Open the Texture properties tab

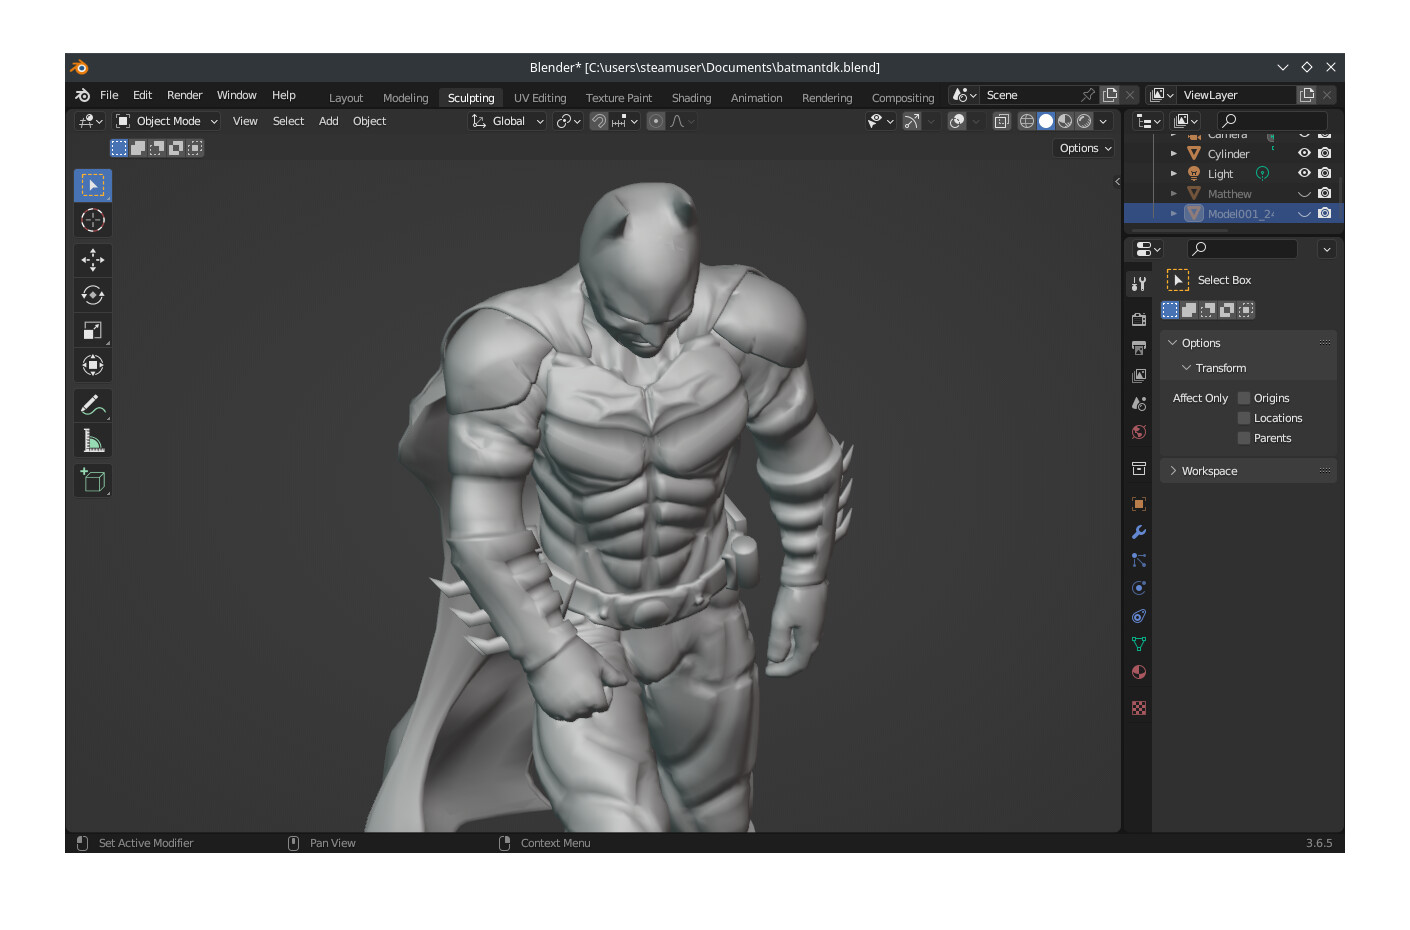coord(1138,708)
